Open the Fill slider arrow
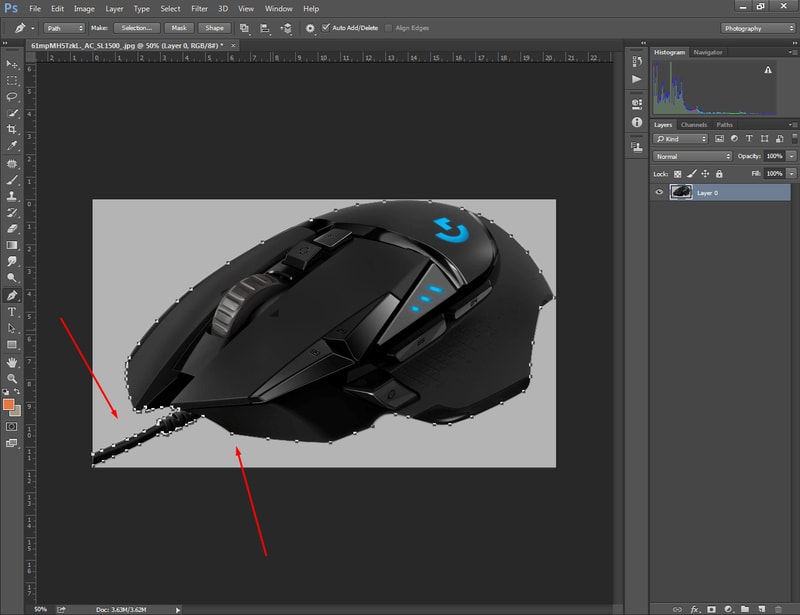Viewport: 800px width, 615px height. [791, 174]
